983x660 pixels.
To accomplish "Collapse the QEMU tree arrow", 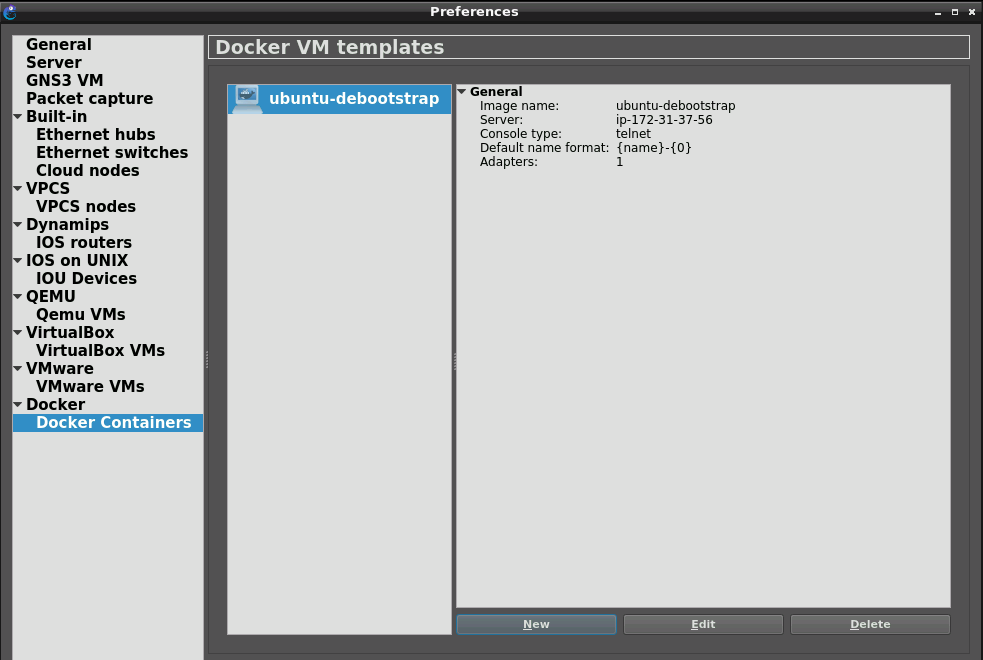I will click(18, 296).
